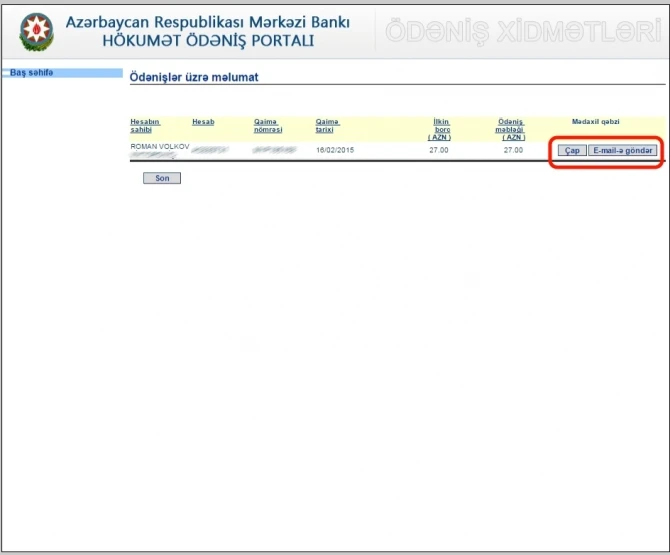Send receipt via E-mail-ə göndər button
The image size is (670, 555).
pyautogui.click(x=623, y=150)
